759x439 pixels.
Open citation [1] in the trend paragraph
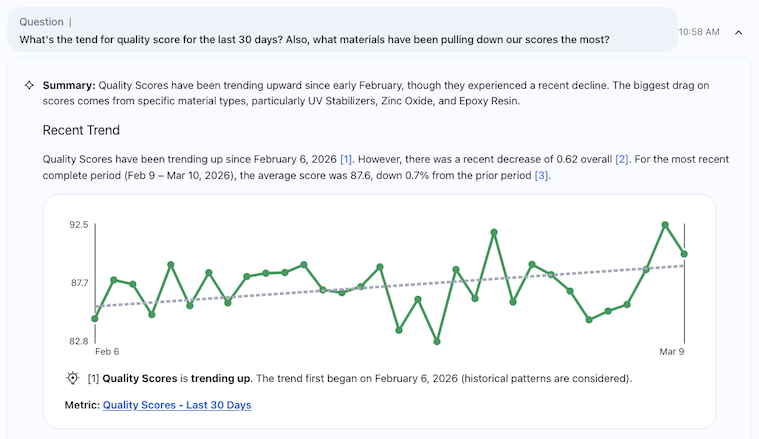click(x=347, y=159)
